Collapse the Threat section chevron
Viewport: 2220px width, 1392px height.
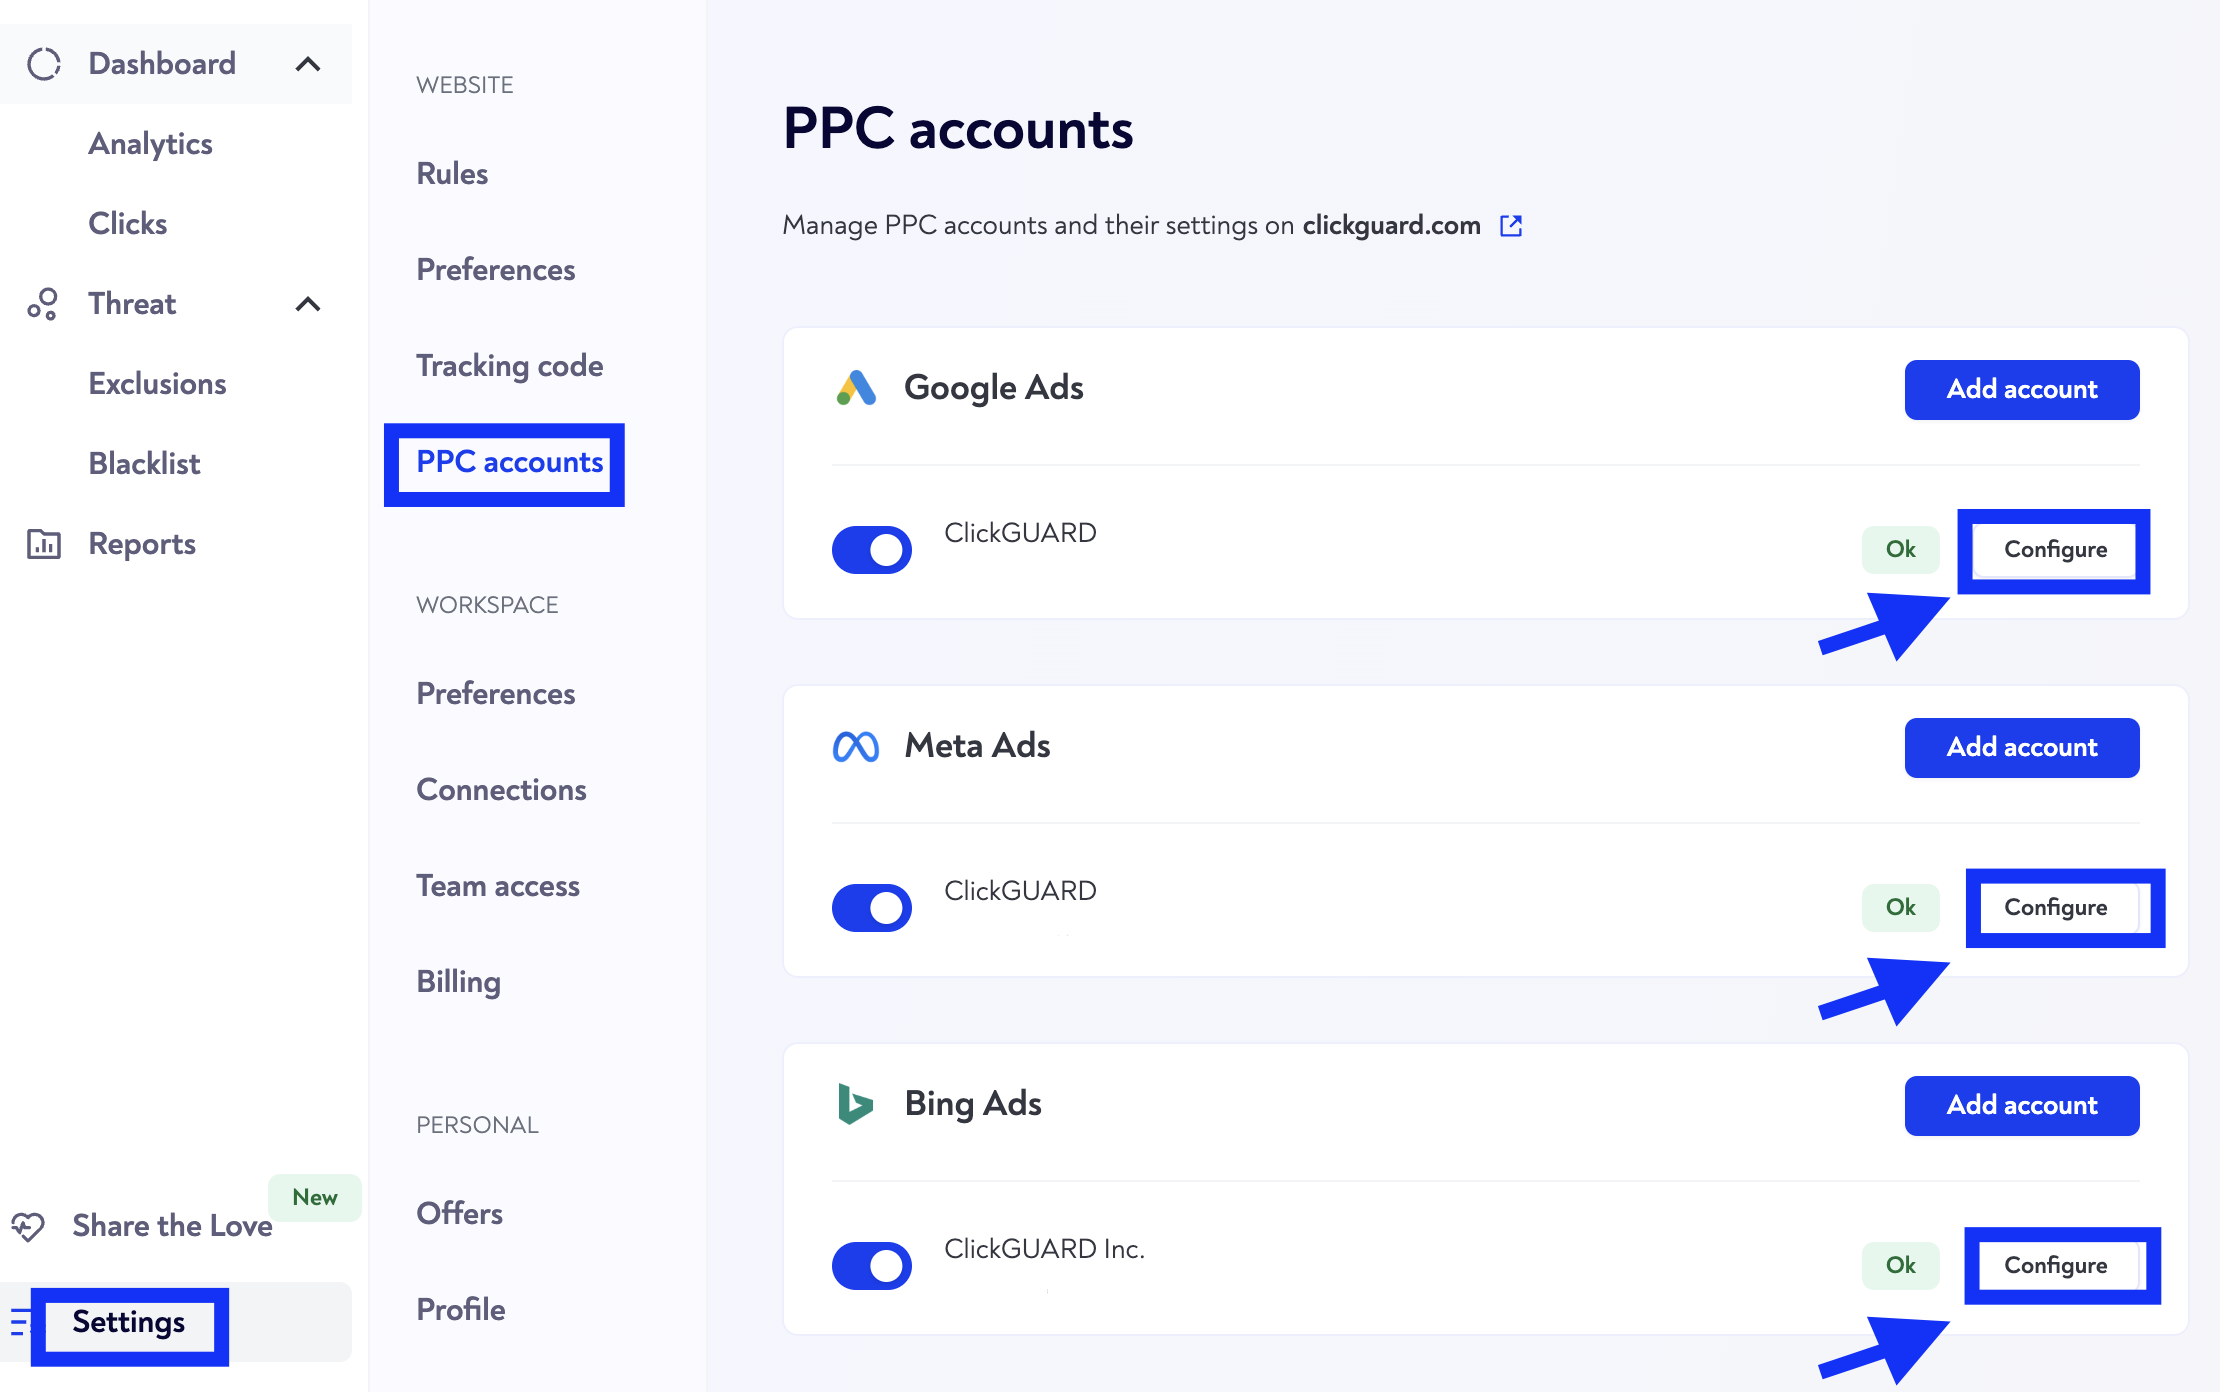(308, 304)
